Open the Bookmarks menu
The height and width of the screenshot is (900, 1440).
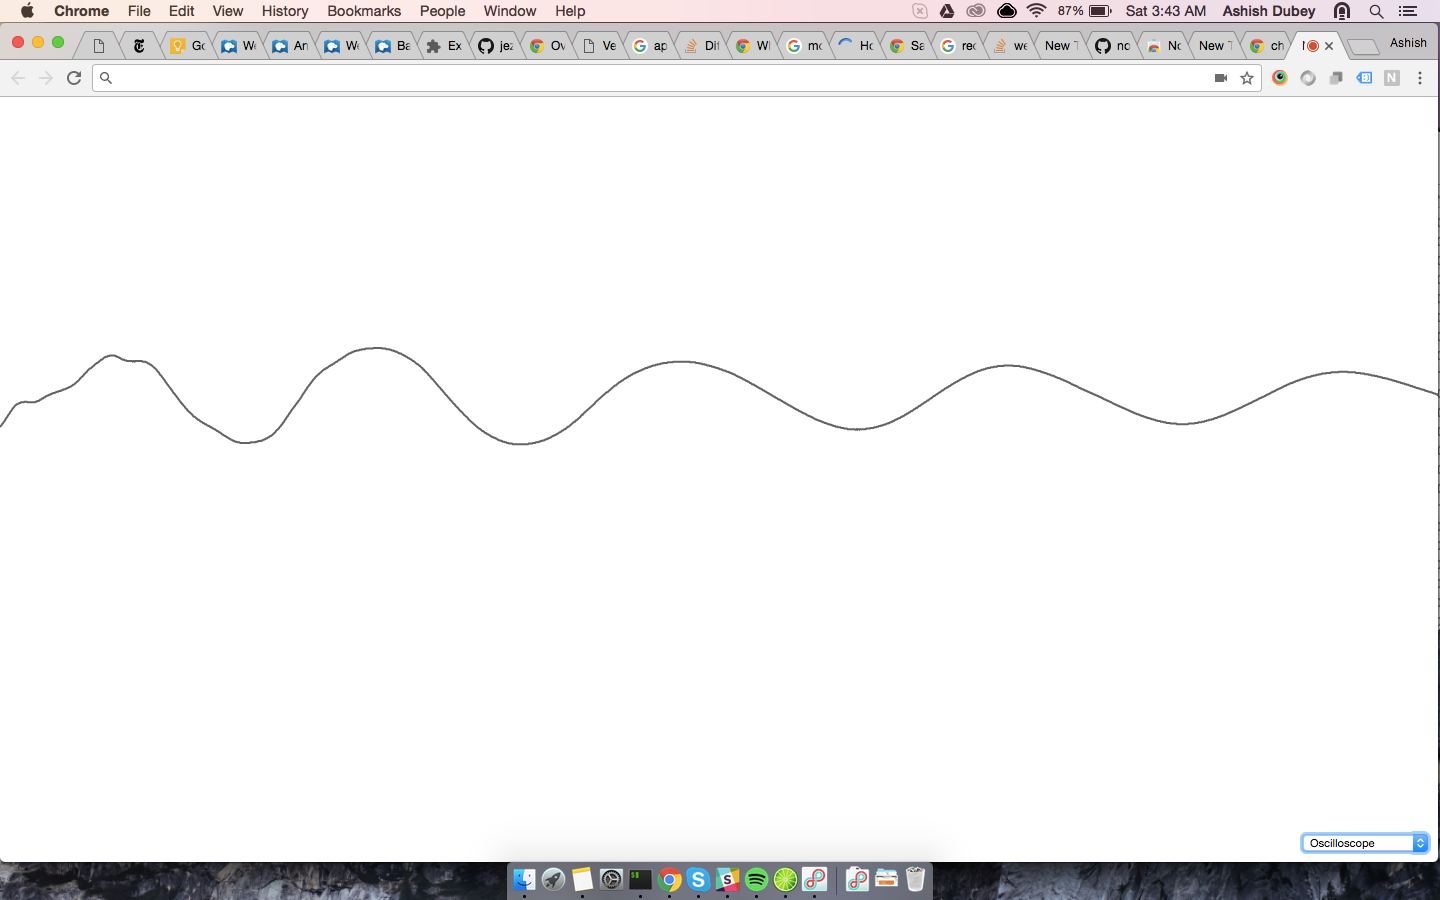(364, 11)
